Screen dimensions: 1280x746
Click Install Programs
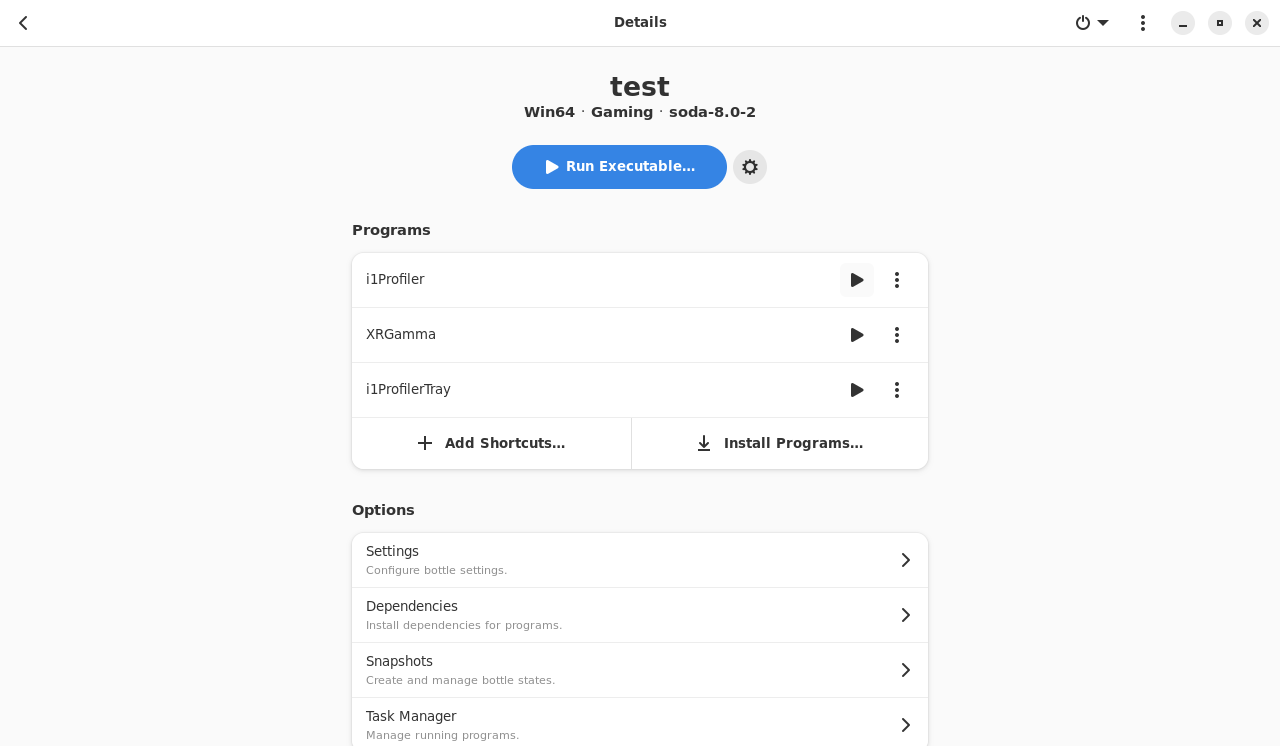(780, 443)
